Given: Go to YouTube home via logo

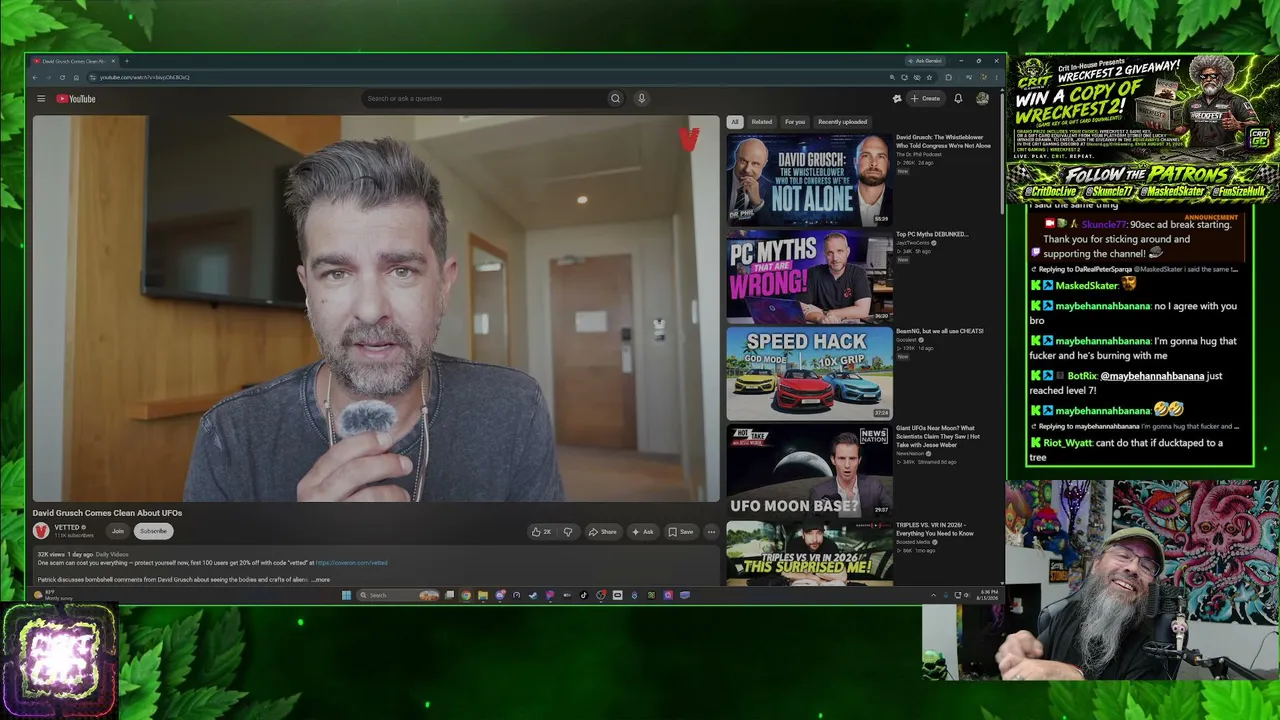Looking at the screenshot, I should [x=76, y=99].
